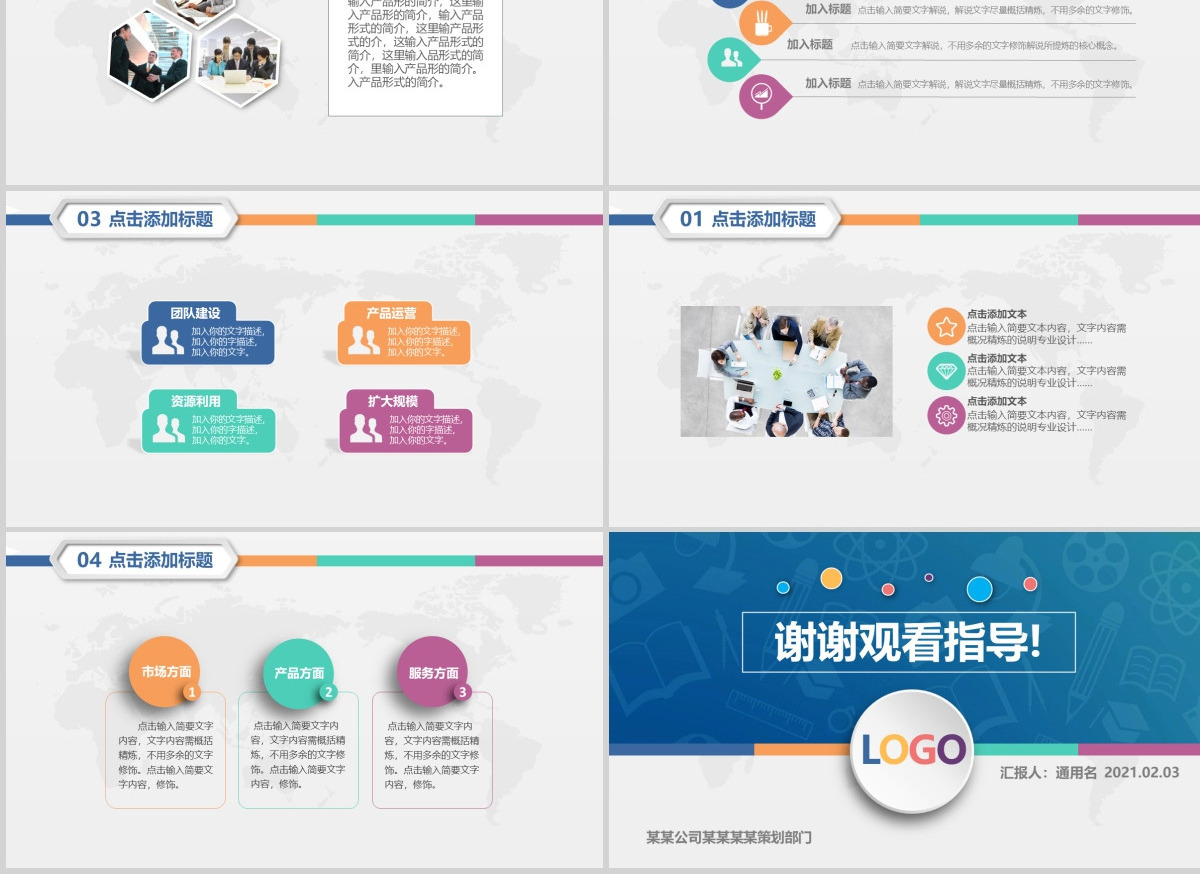
Task: Click 点击添加文本 beside the gear icon
Action: (996, 401)
